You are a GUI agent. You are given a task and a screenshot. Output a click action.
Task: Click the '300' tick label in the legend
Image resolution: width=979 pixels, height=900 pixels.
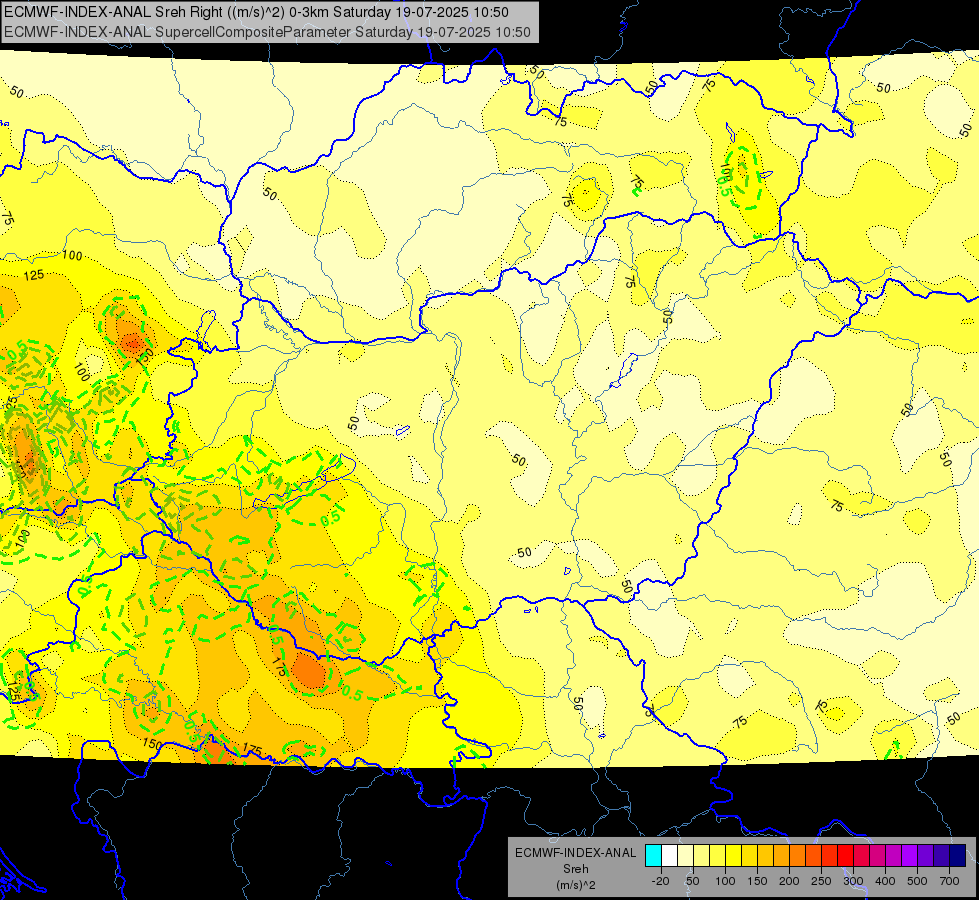(x=854, y=881)
